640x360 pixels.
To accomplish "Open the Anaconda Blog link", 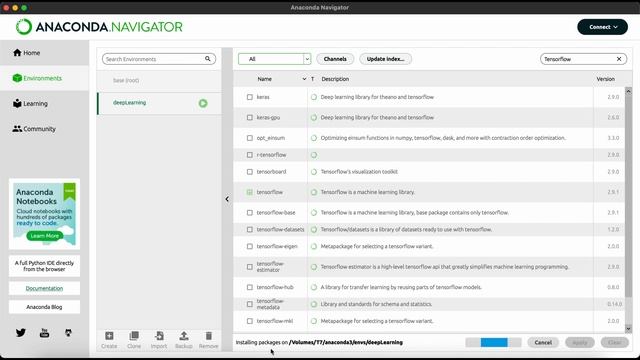I will tap(44, 307).
